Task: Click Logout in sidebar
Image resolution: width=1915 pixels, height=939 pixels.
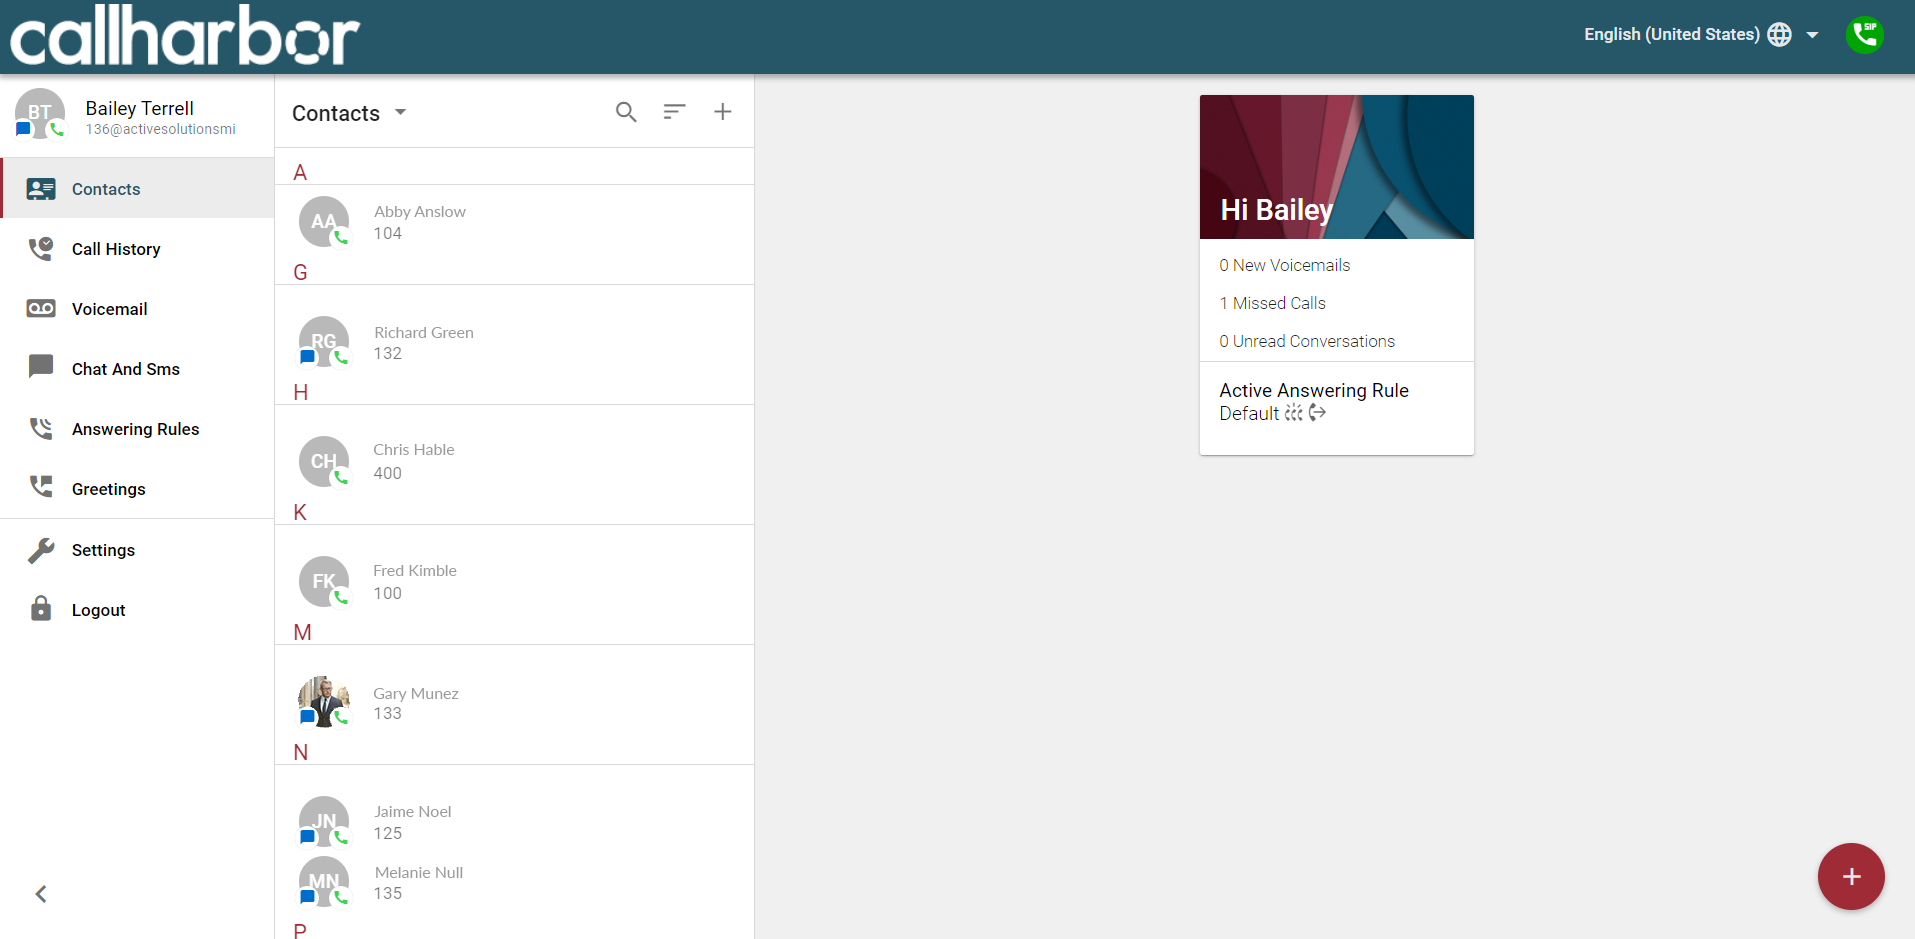Action: [138, 610]
